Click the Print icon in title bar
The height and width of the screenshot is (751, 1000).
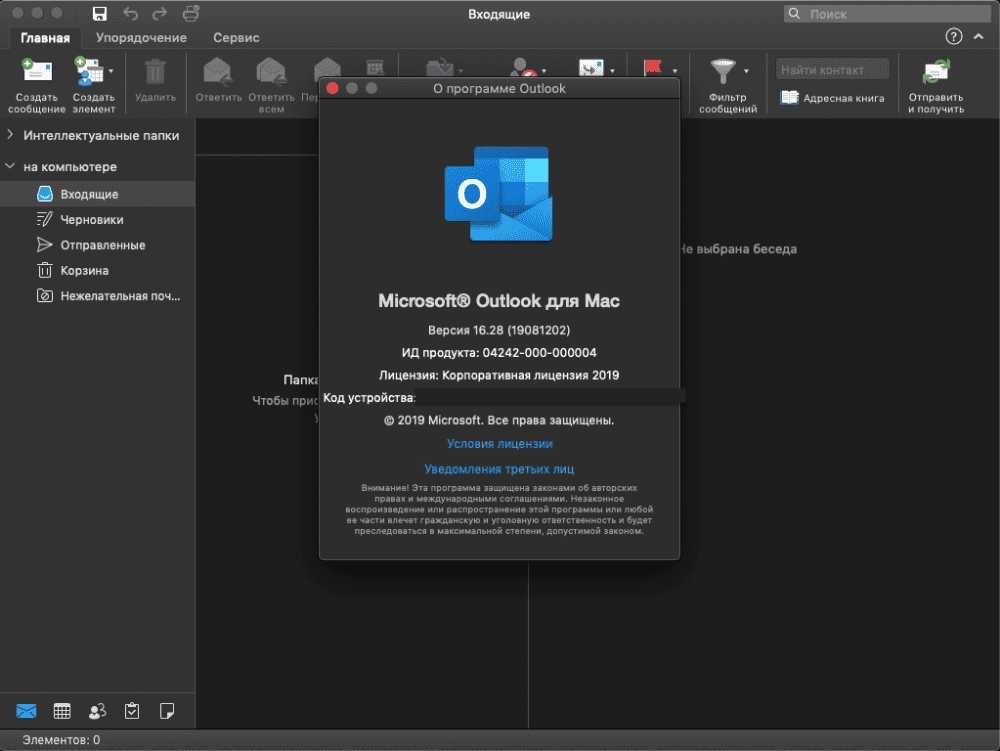click(x=191, y=13)
